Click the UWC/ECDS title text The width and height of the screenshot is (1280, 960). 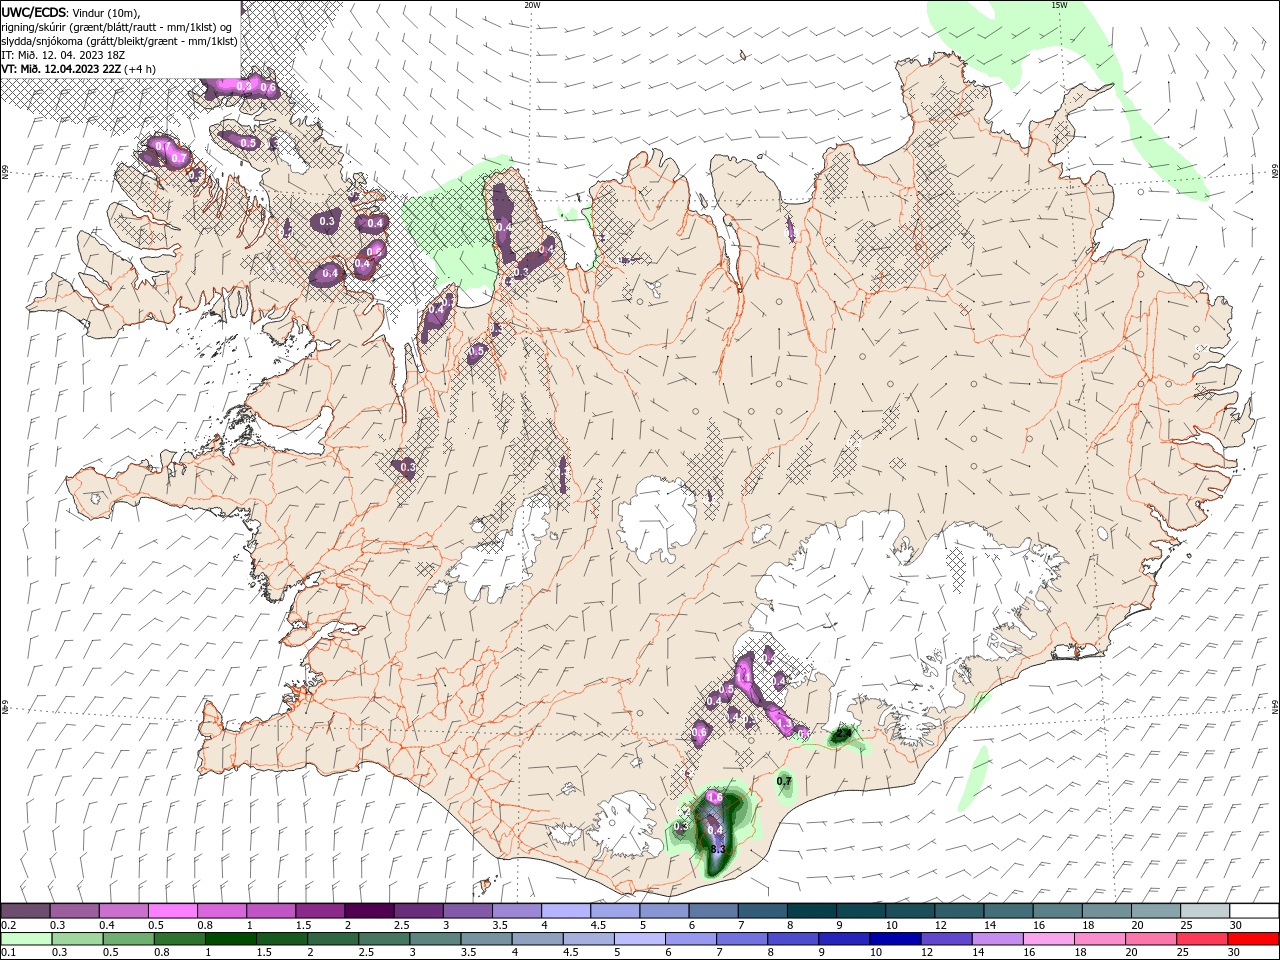[35, 12]
